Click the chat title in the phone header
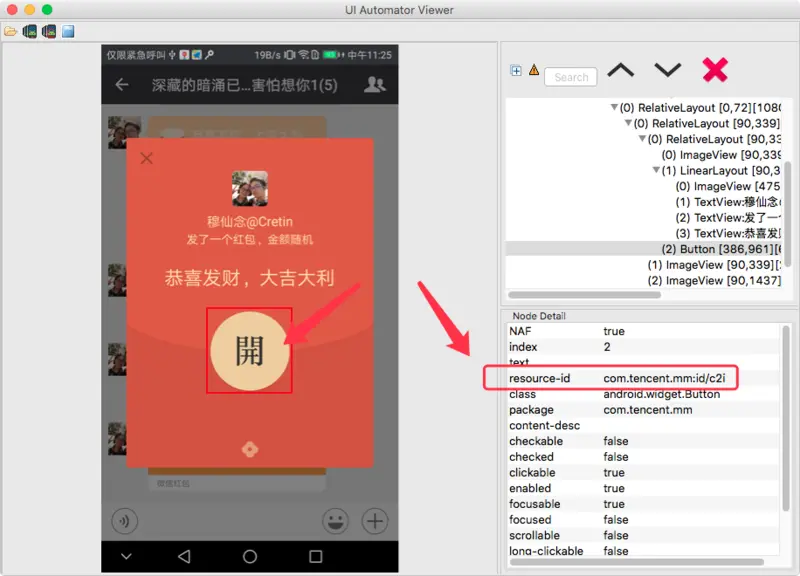800x576 pixels. coord(245,85)
